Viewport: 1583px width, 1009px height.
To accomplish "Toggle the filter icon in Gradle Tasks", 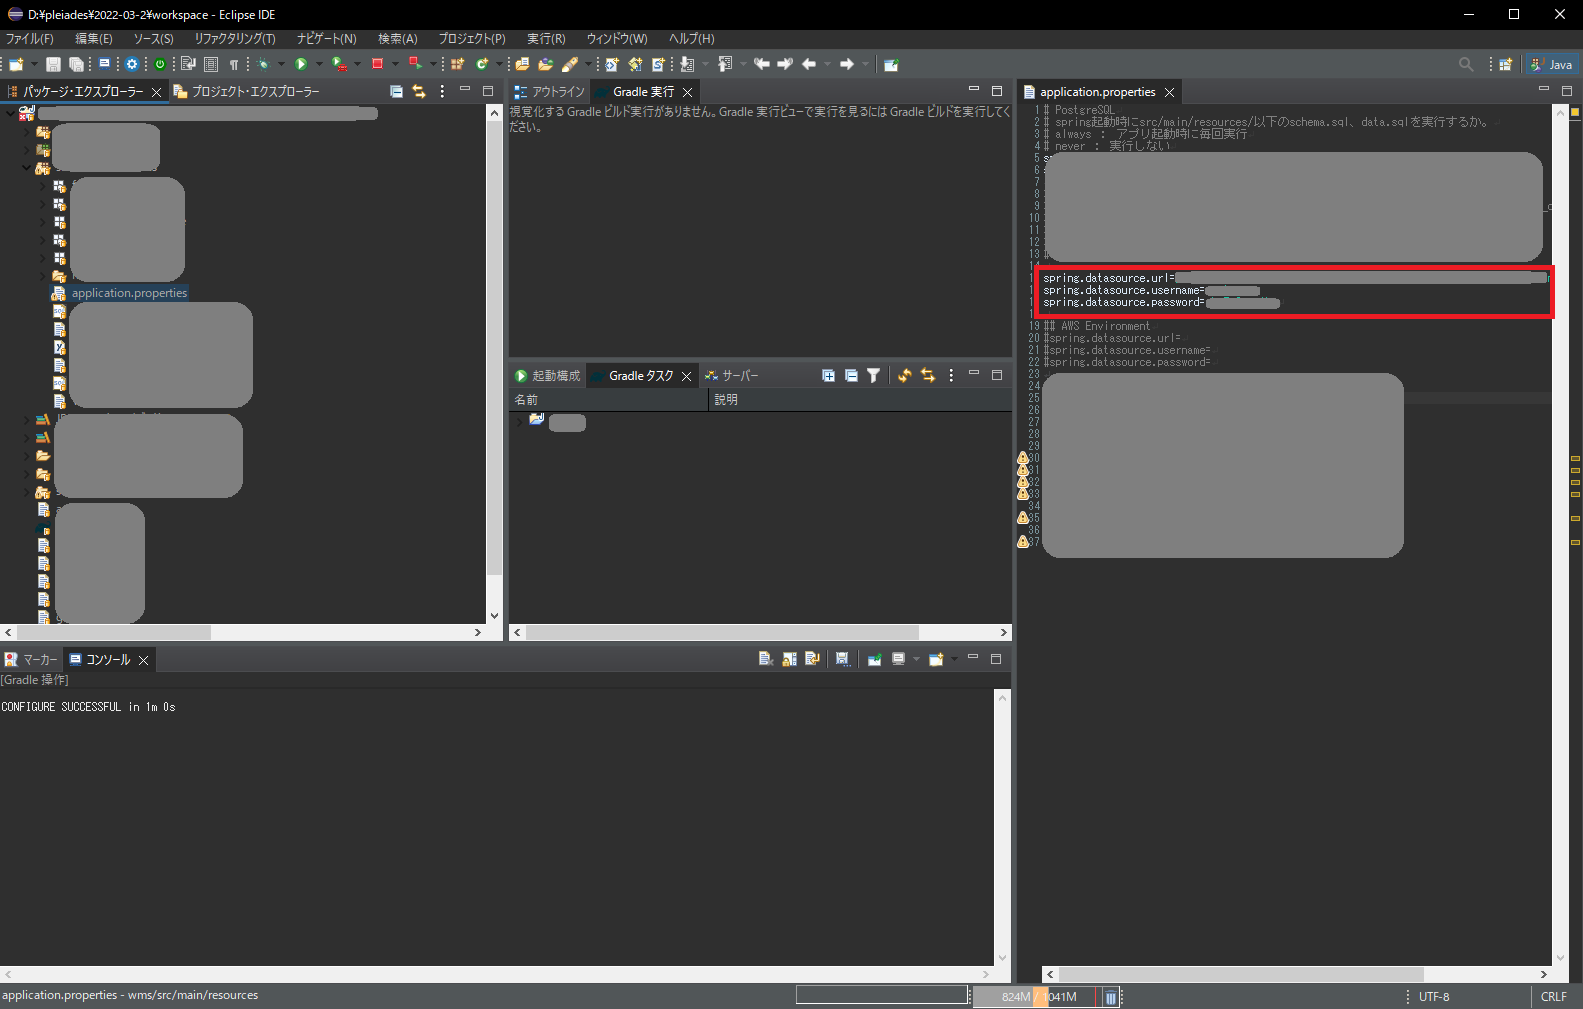I will [x=873, y=375].
